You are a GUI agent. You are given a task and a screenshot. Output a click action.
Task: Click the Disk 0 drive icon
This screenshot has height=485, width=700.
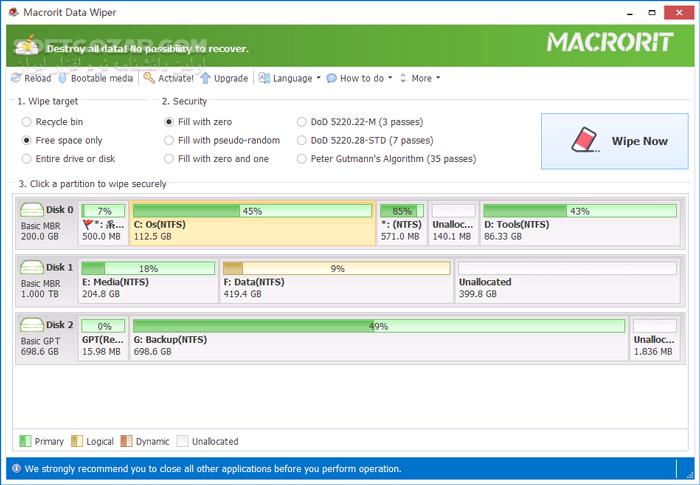[32, 209]
